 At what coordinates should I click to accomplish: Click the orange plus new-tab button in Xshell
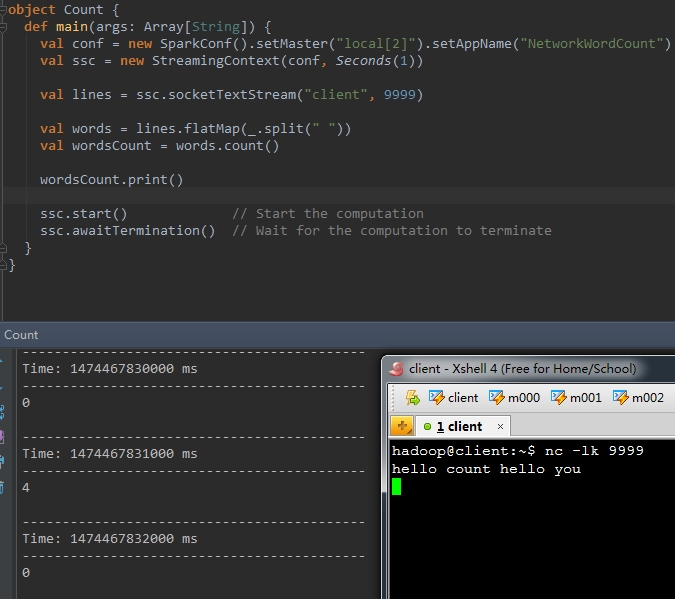tap(402, 426)
